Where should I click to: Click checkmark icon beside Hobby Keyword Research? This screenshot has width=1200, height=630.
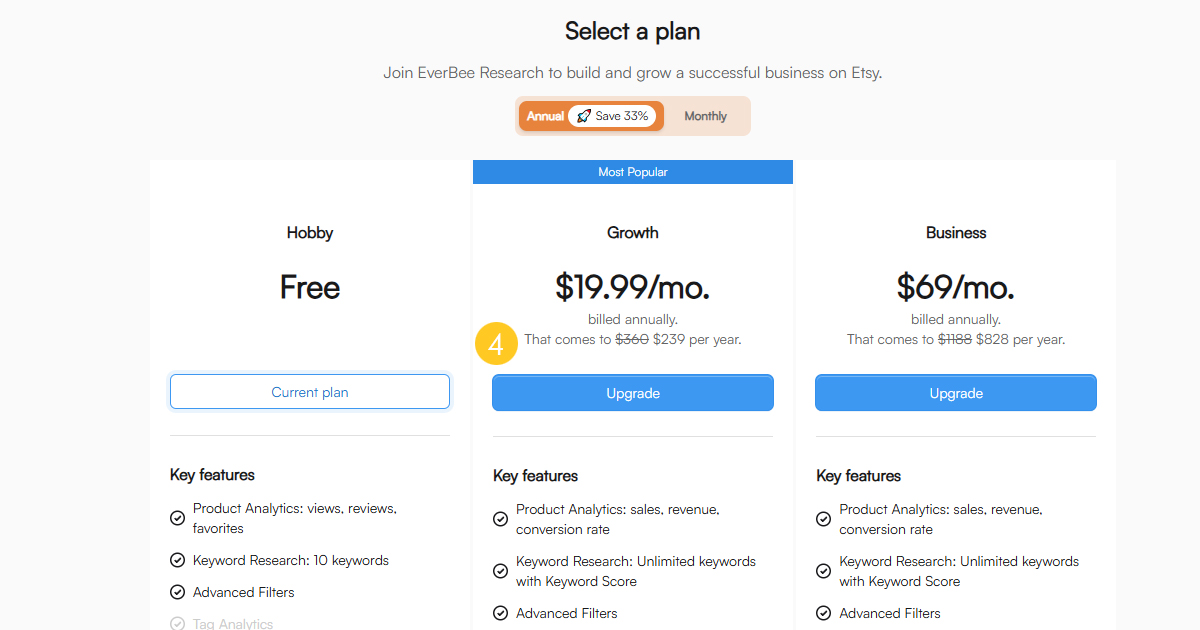(177, 560)
